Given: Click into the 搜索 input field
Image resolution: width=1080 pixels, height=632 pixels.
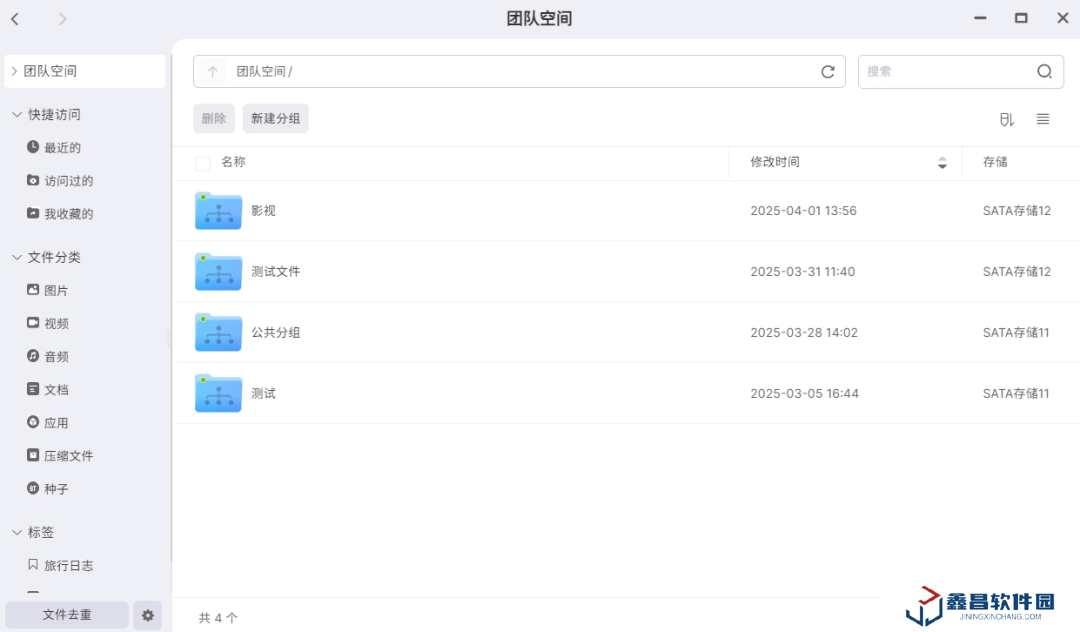Looking at the screenshot, I should 945,72.
